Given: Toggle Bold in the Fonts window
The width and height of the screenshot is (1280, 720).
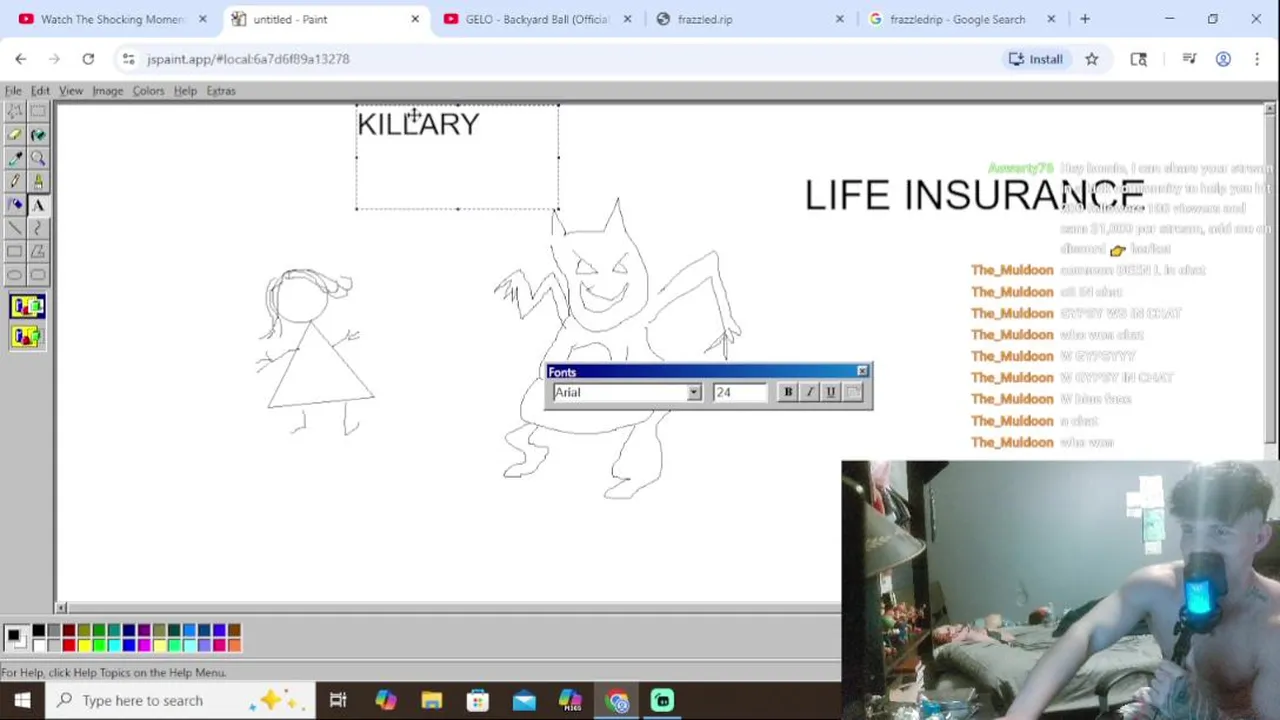Looking at the screenshot, I should (788, 392).
